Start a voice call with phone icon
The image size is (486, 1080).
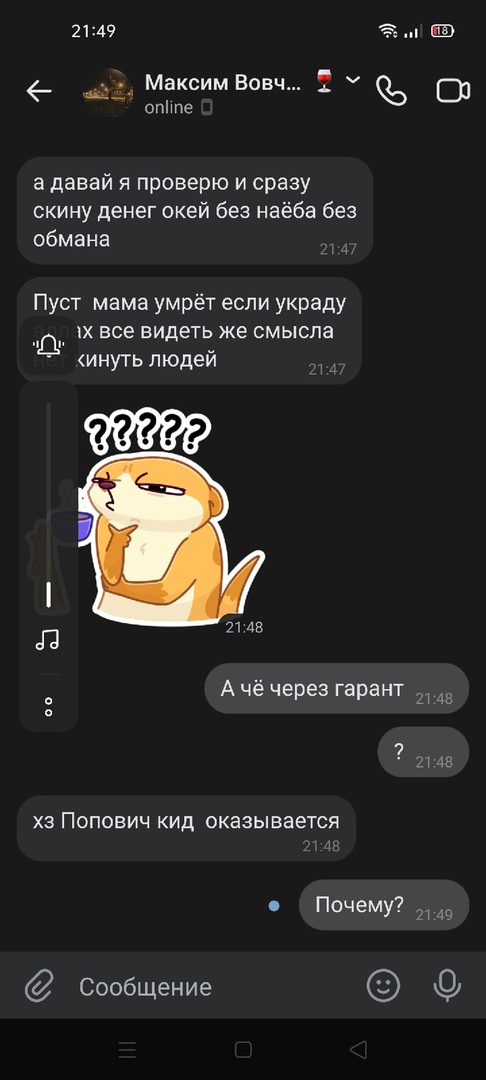[x=391, y=91]
